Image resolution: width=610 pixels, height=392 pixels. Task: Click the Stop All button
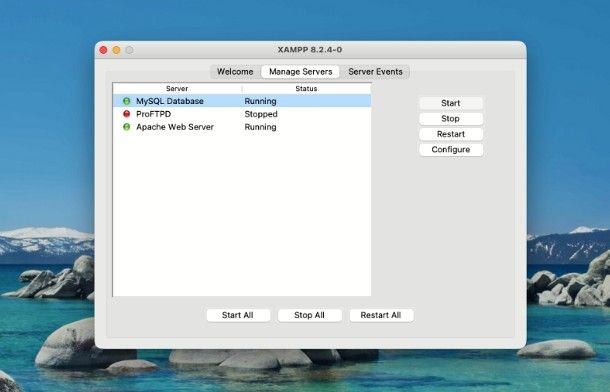(310, 315)
